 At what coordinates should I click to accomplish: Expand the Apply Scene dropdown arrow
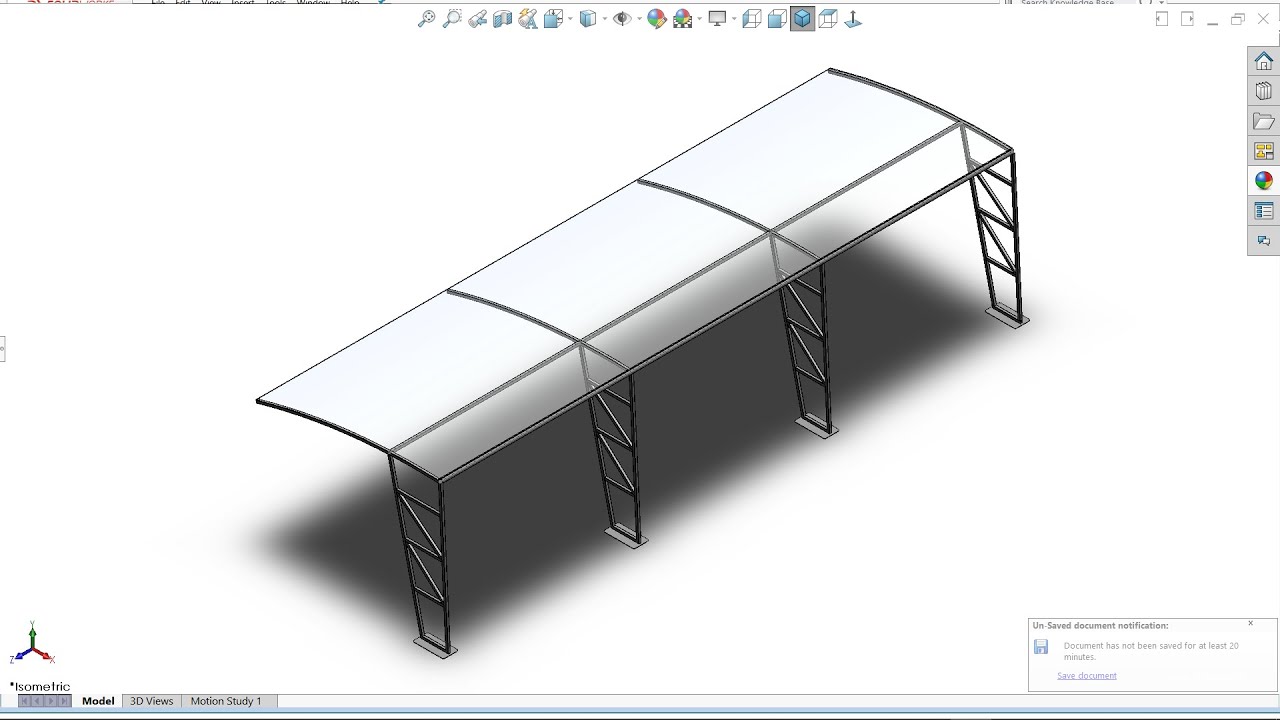[x=699, y=18]
